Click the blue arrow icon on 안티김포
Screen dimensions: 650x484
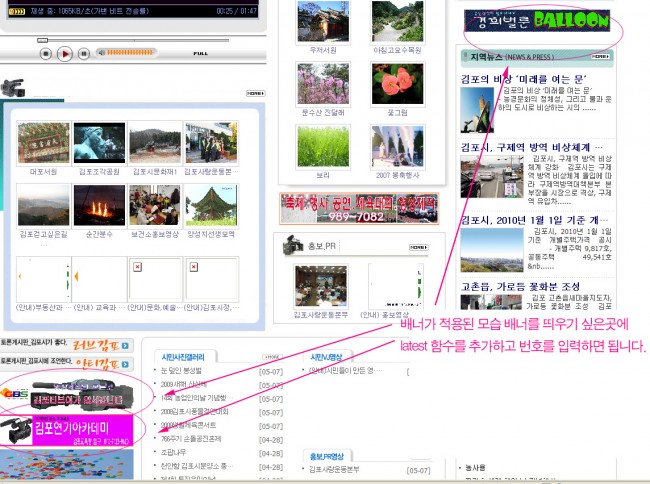pyautogui.click(x=125, y=364)
